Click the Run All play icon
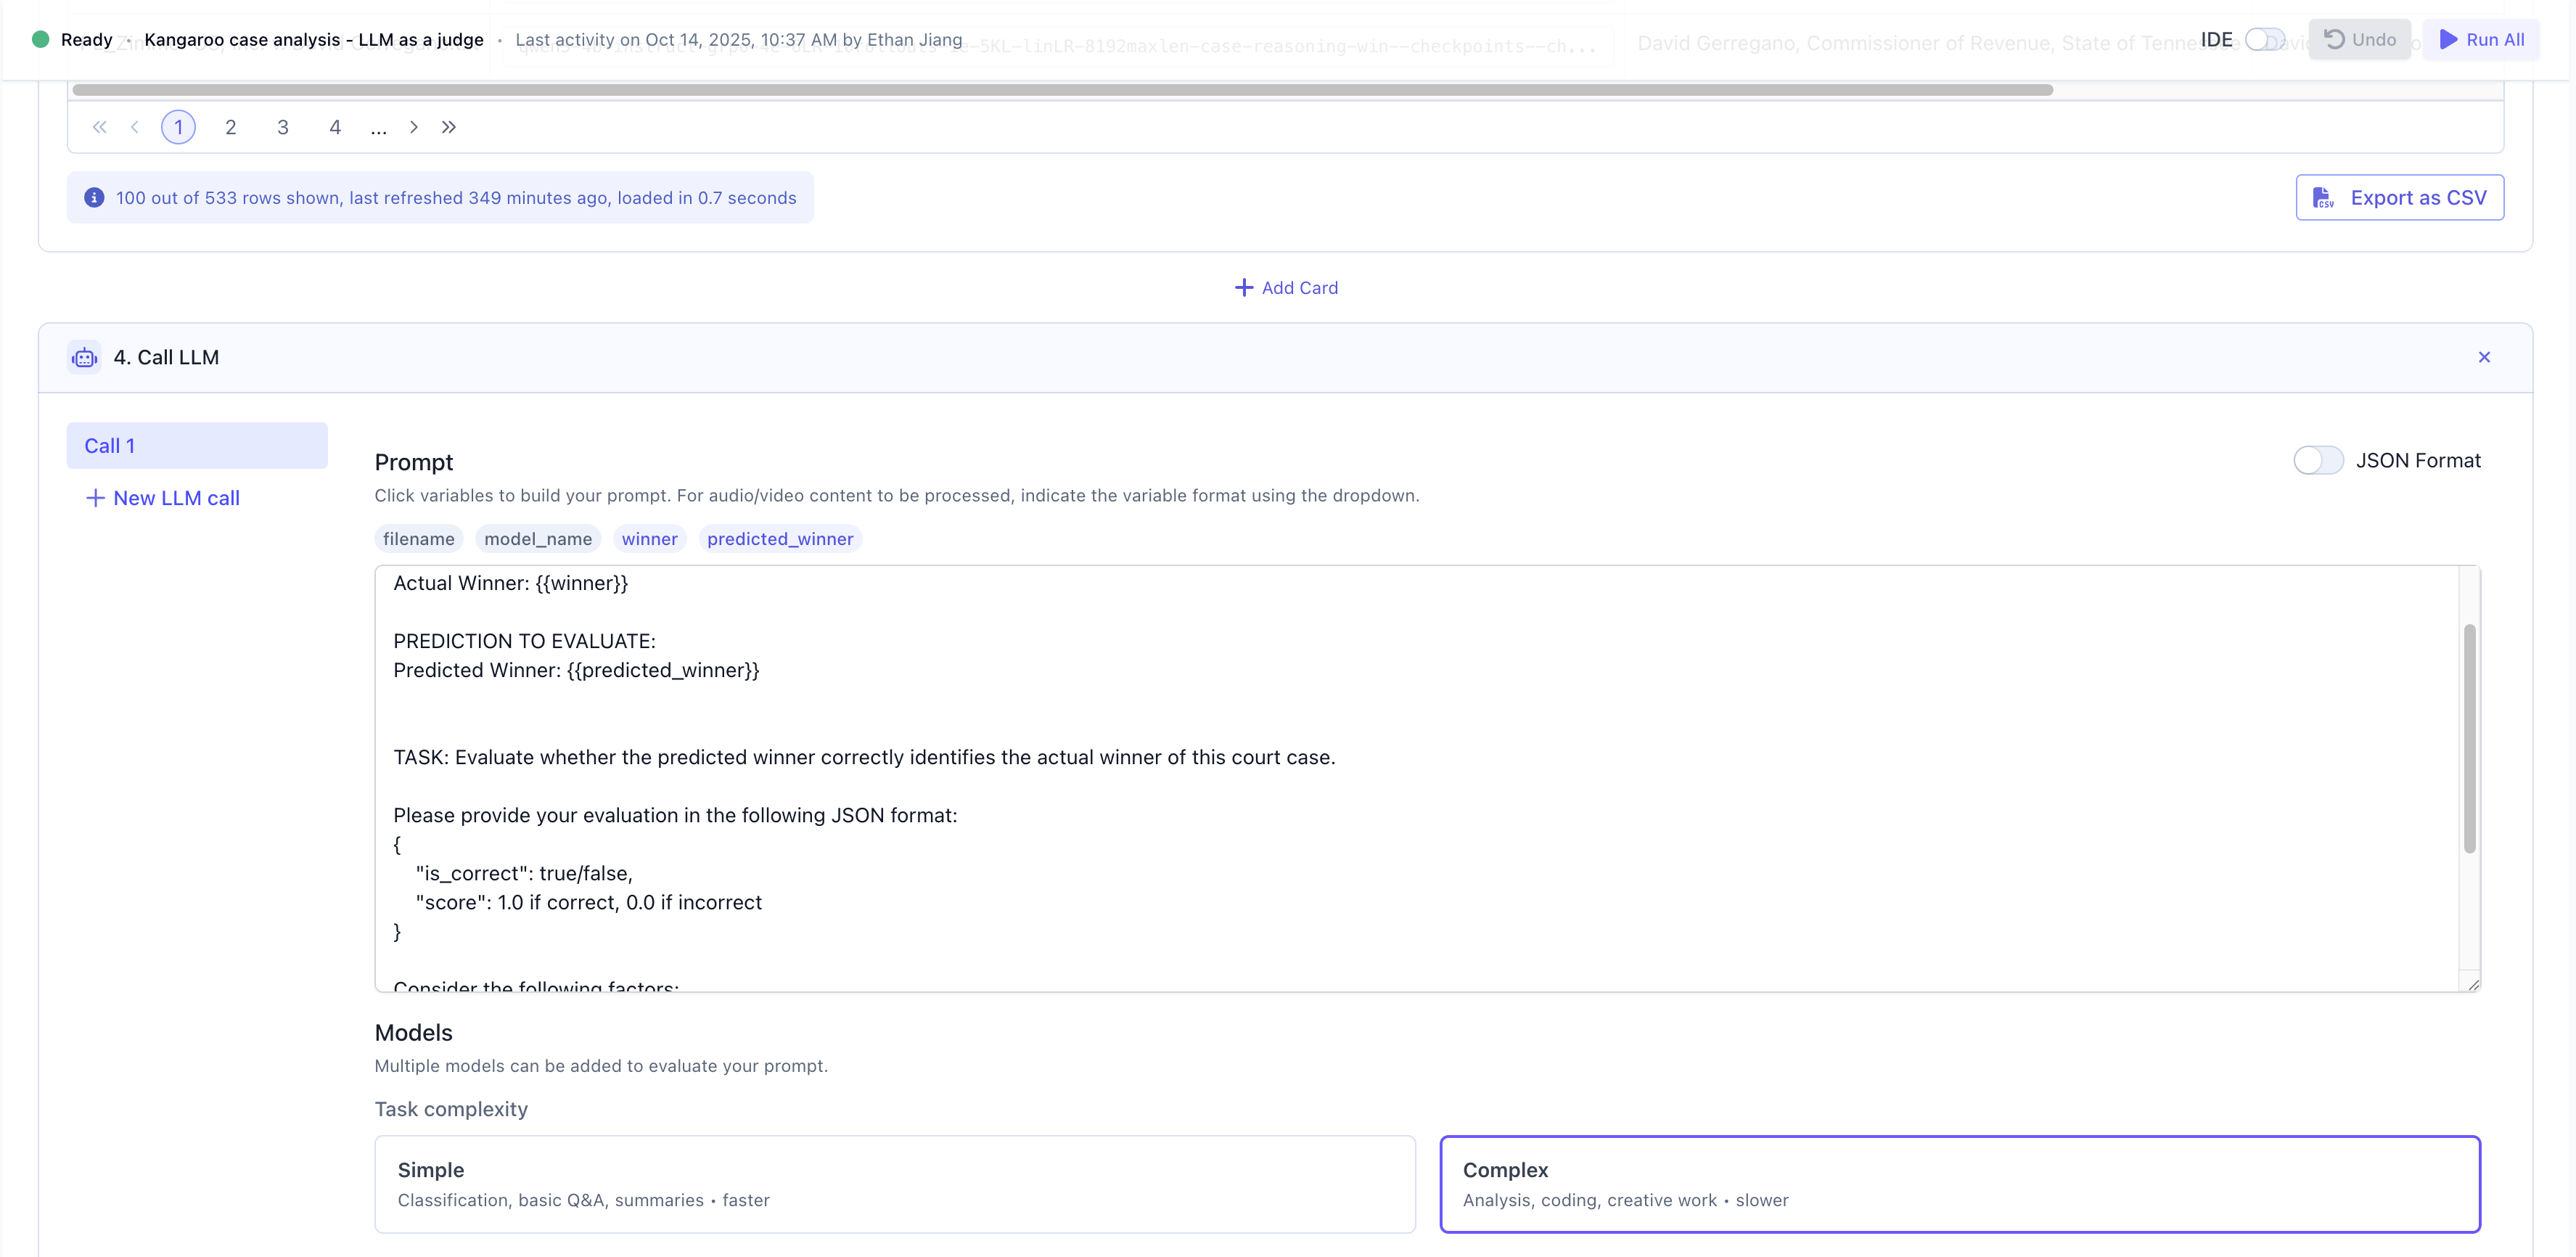This screenshot has width=2576, height=1257. click(x=2449, y=39)
